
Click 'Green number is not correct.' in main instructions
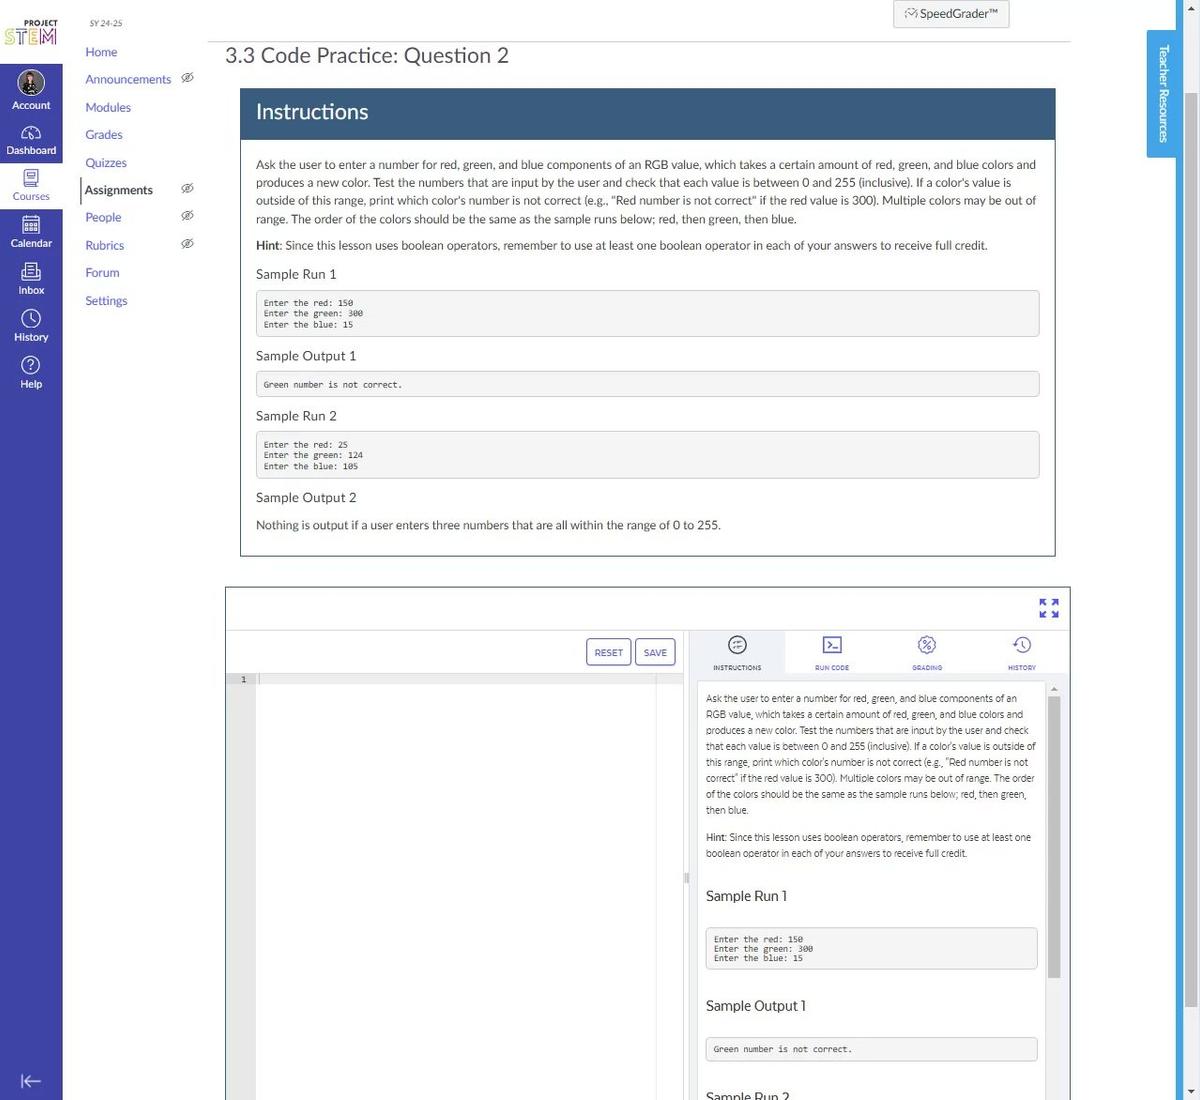point(333,384)
